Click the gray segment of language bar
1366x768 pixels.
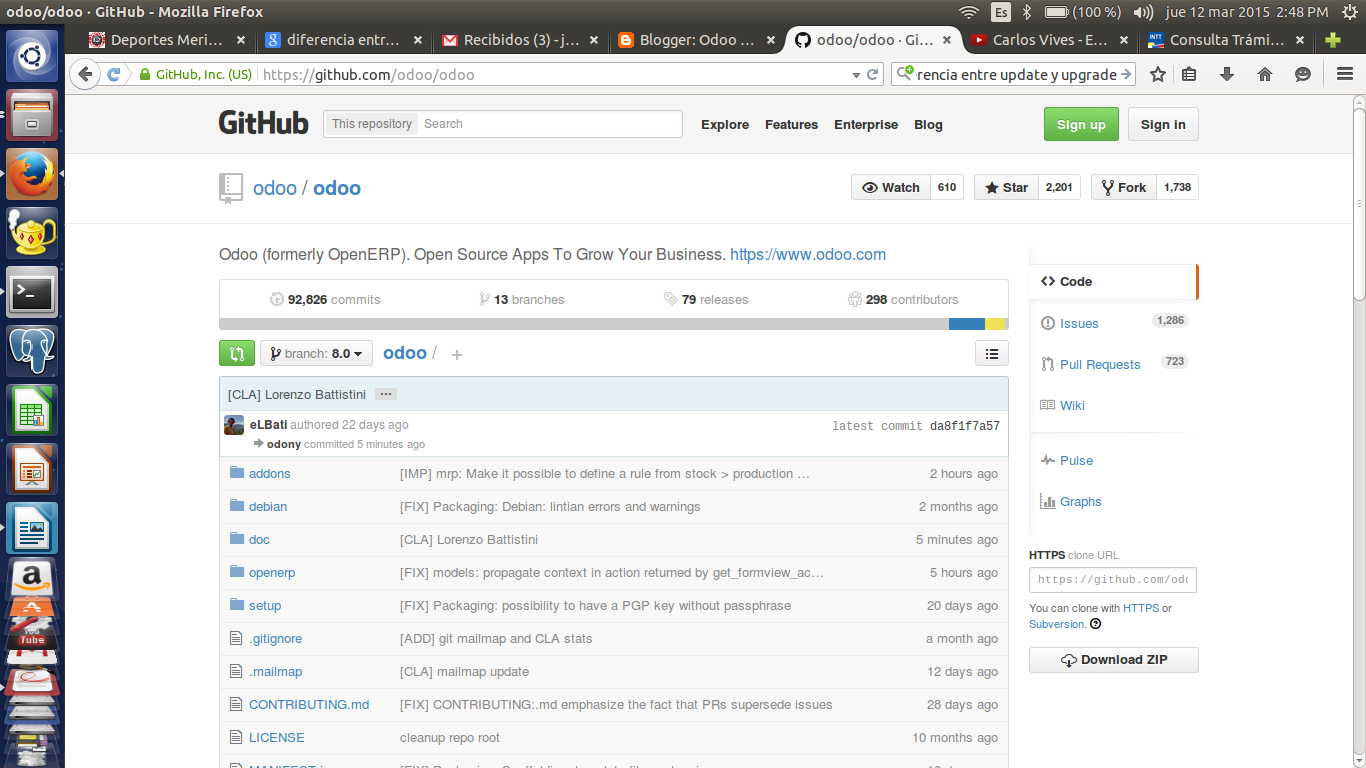(x=584, y=324)
